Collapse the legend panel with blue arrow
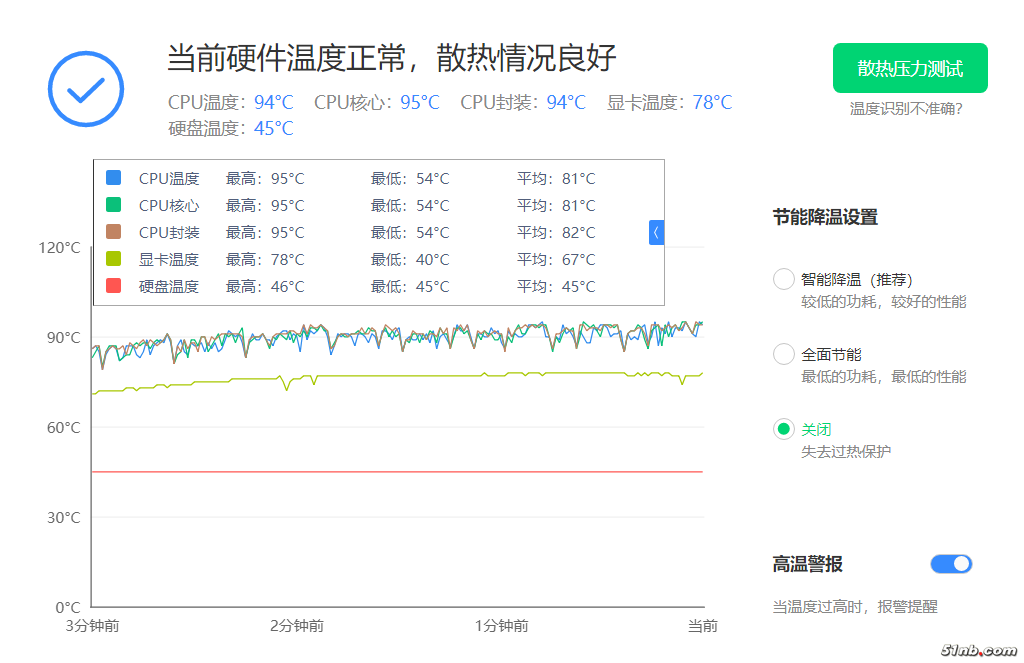 (656, 232)
